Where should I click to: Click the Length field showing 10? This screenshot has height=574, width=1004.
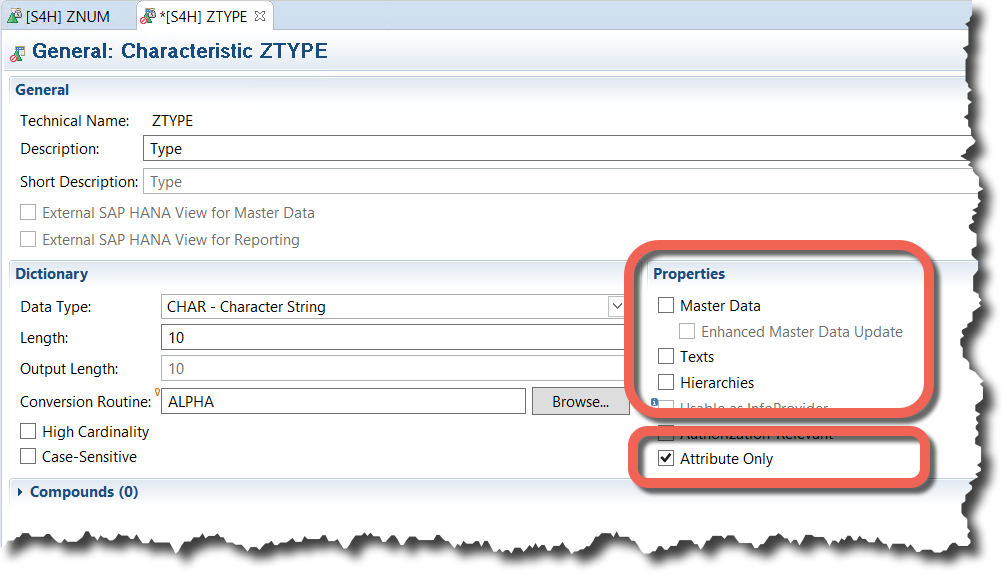[x=393, y=338]
